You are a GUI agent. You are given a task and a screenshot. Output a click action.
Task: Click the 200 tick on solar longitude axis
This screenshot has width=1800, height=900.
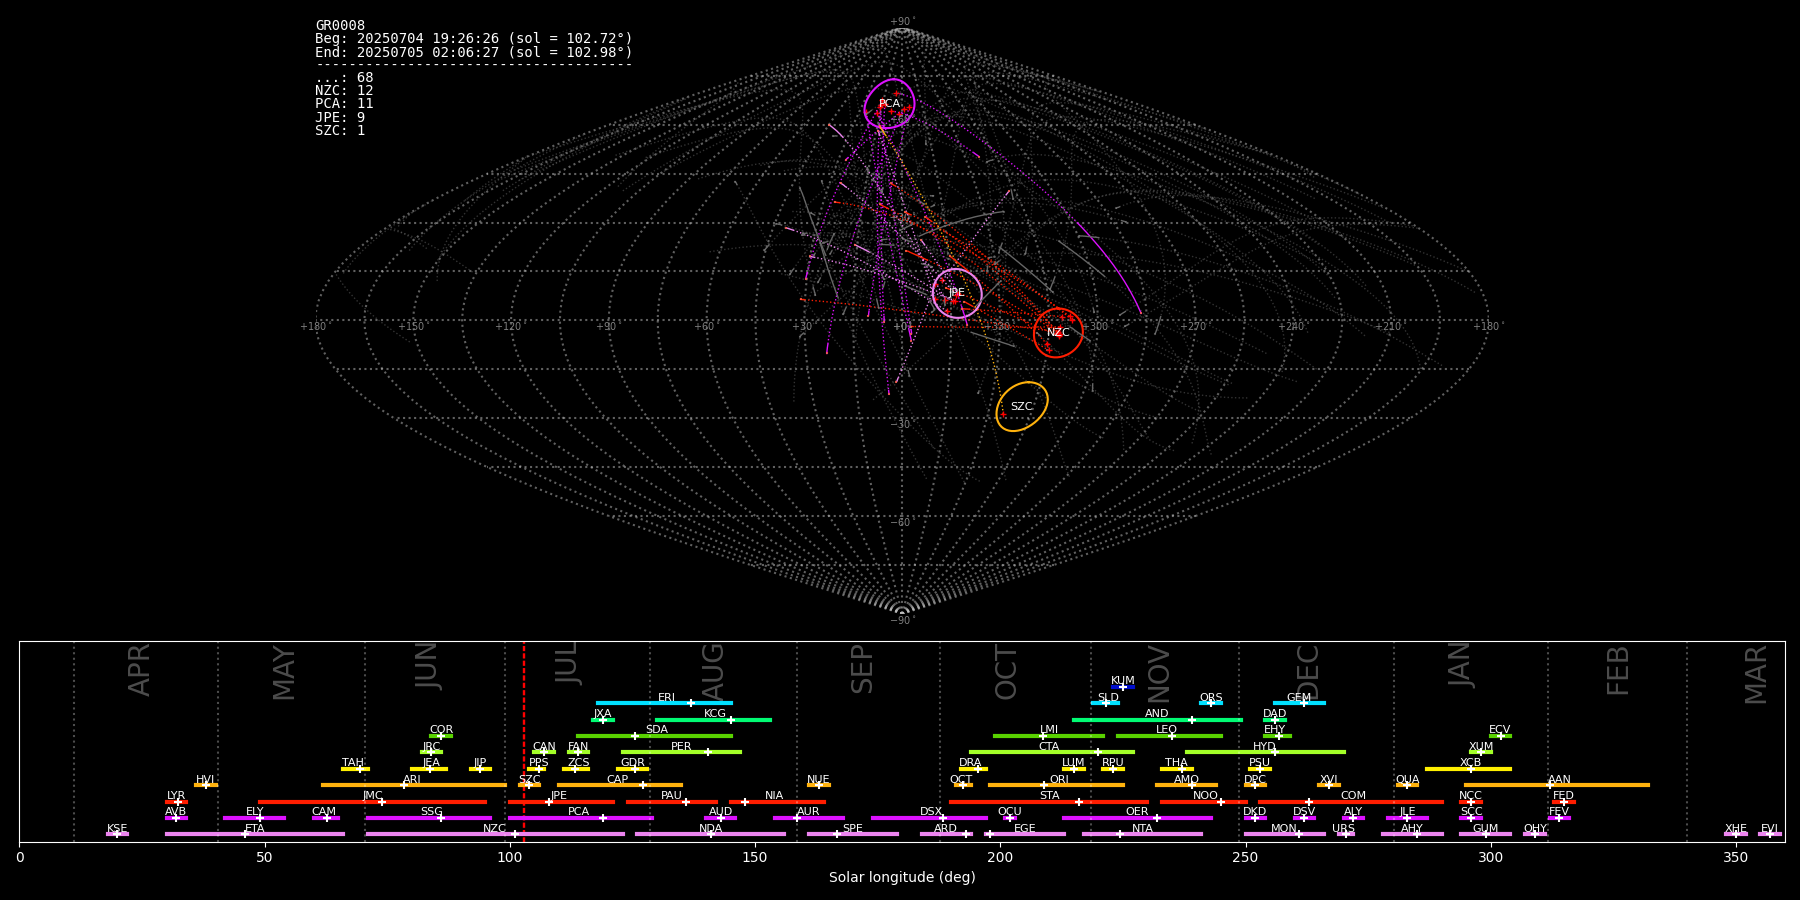coord(1000,858)
